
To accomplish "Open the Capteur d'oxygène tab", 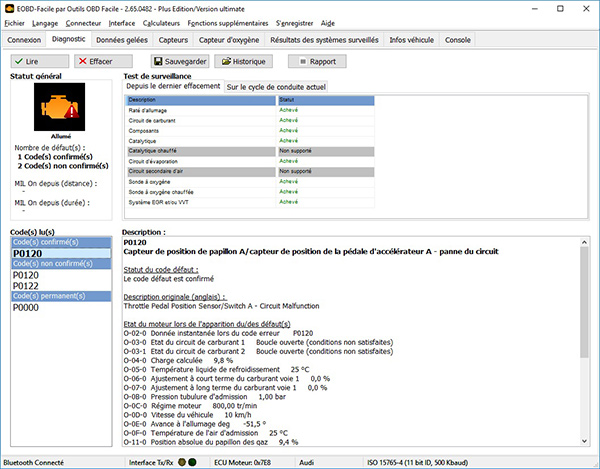I will [229, 40].
